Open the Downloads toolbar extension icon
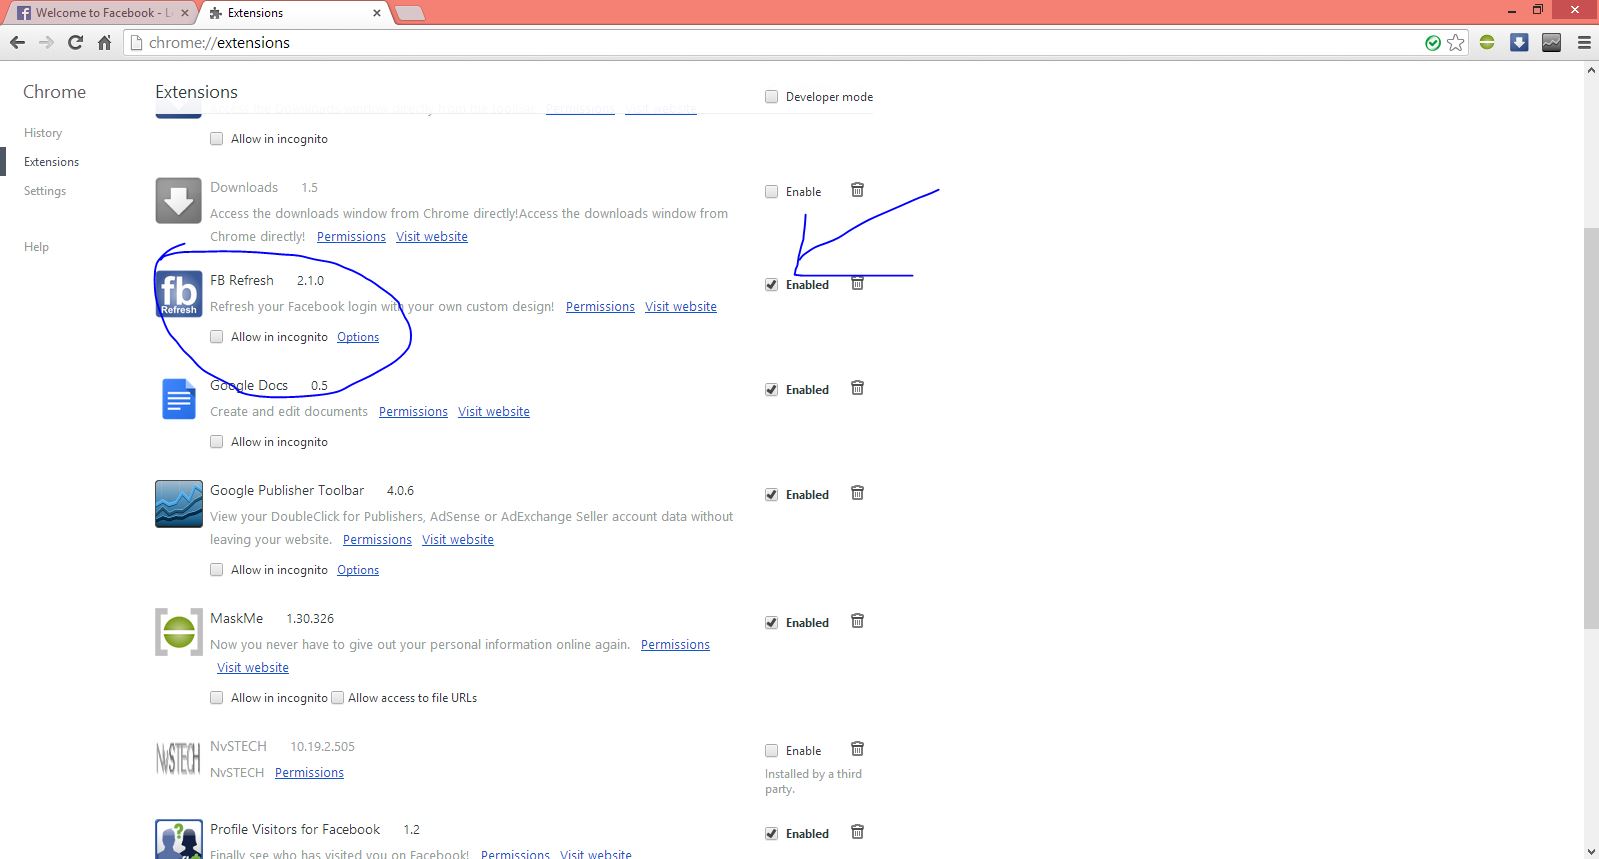The height and width of the screenshot is (859, 1599). click(1519, 42)
